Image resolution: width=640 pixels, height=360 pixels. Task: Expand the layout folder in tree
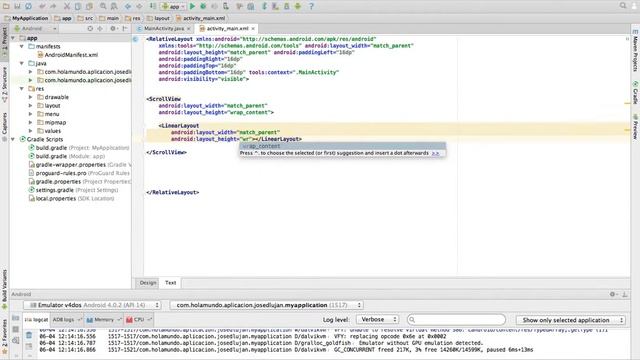(31, 106)
